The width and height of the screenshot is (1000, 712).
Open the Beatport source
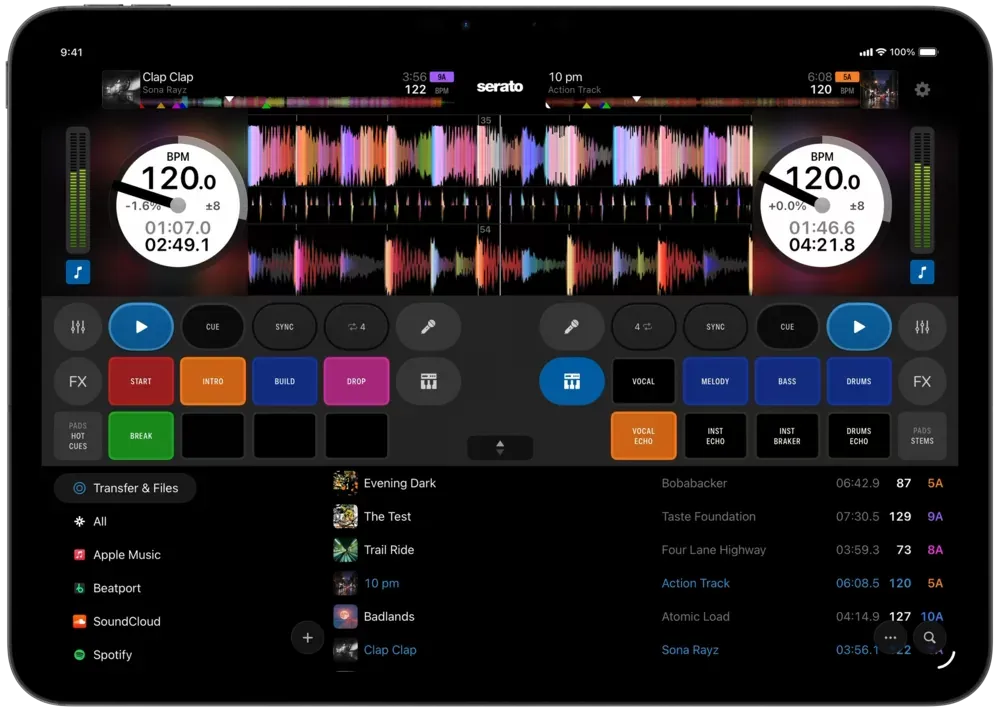(107, 588)
